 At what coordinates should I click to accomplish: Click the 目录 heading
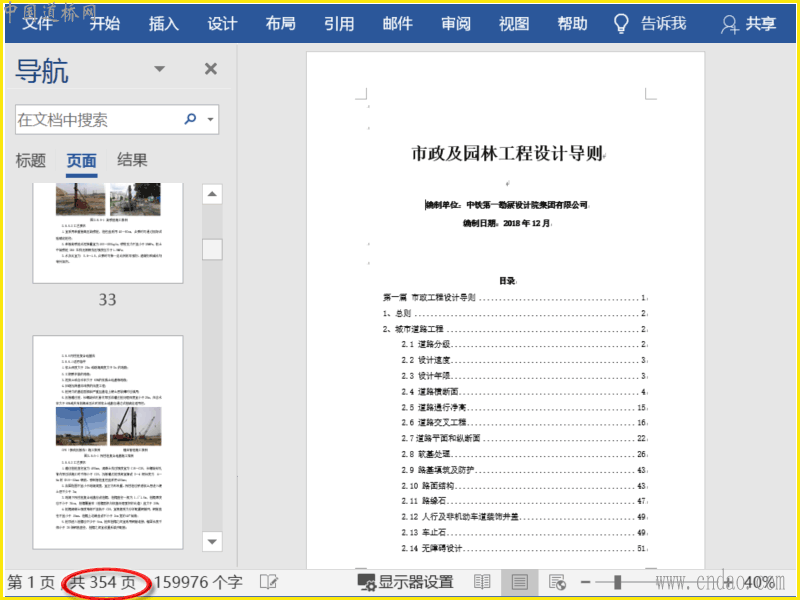point(507,281)
